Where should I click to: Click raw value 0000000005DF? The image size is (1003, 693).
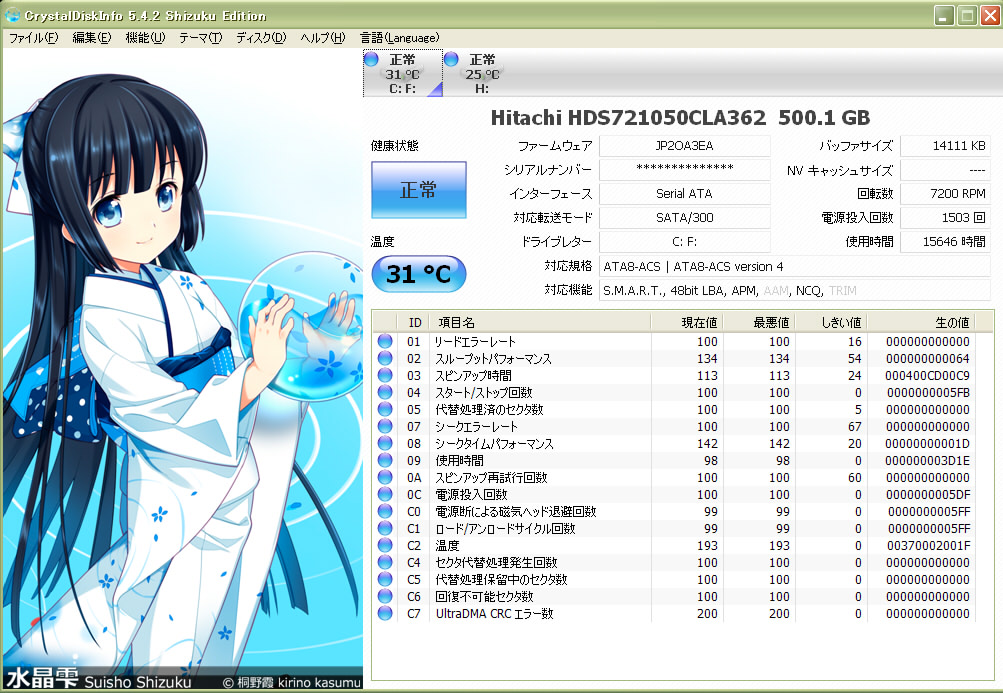pos(928,495)
